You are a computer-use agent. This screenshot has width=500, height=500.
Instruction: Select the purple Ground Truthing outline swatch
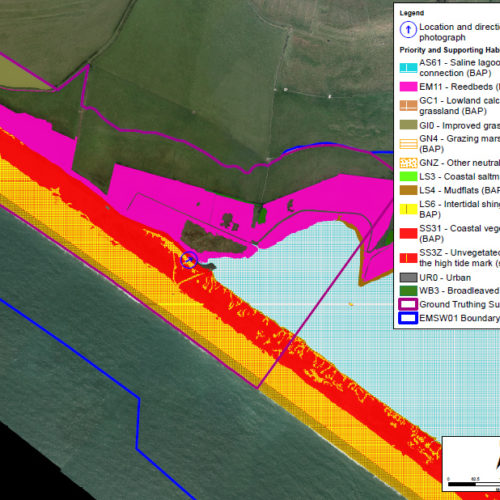(408, 304)
